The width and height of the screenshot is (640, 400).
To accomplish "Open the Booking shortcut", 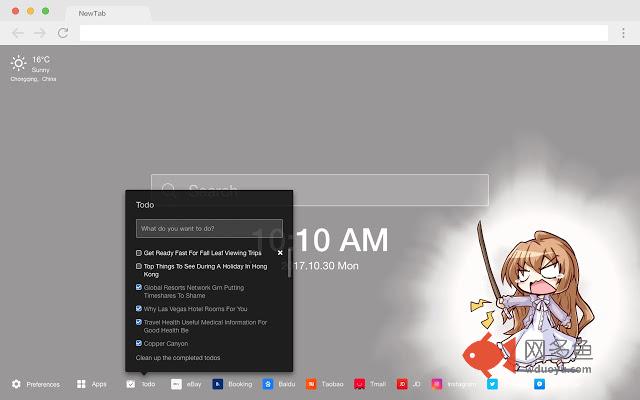I will click(x=217, y=384).
